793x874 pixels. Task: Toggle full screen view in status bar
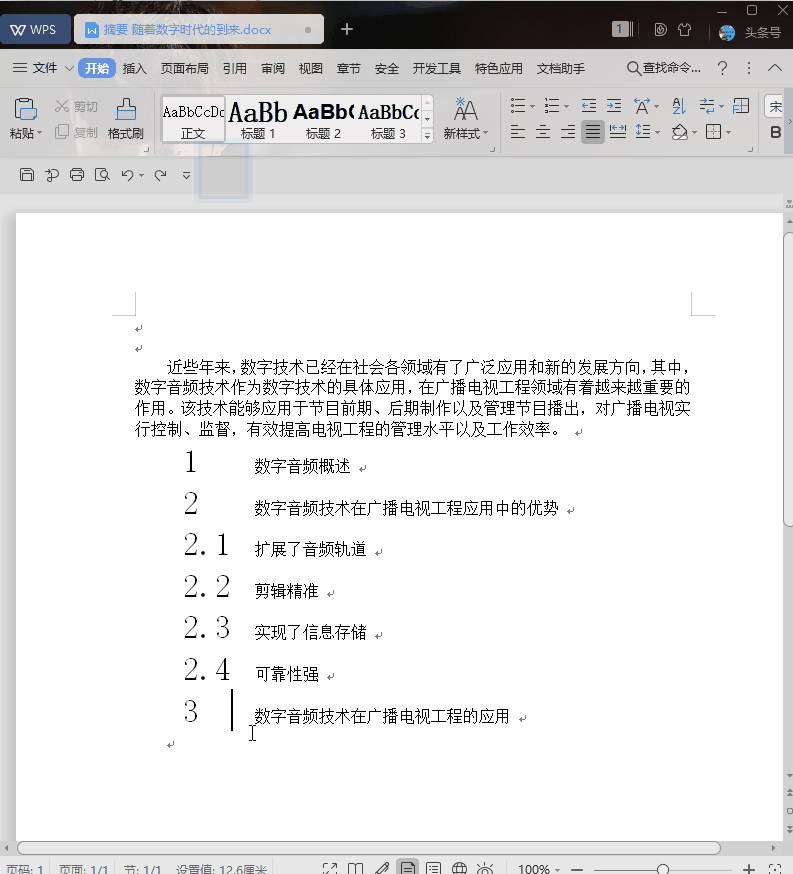[330, 868]
